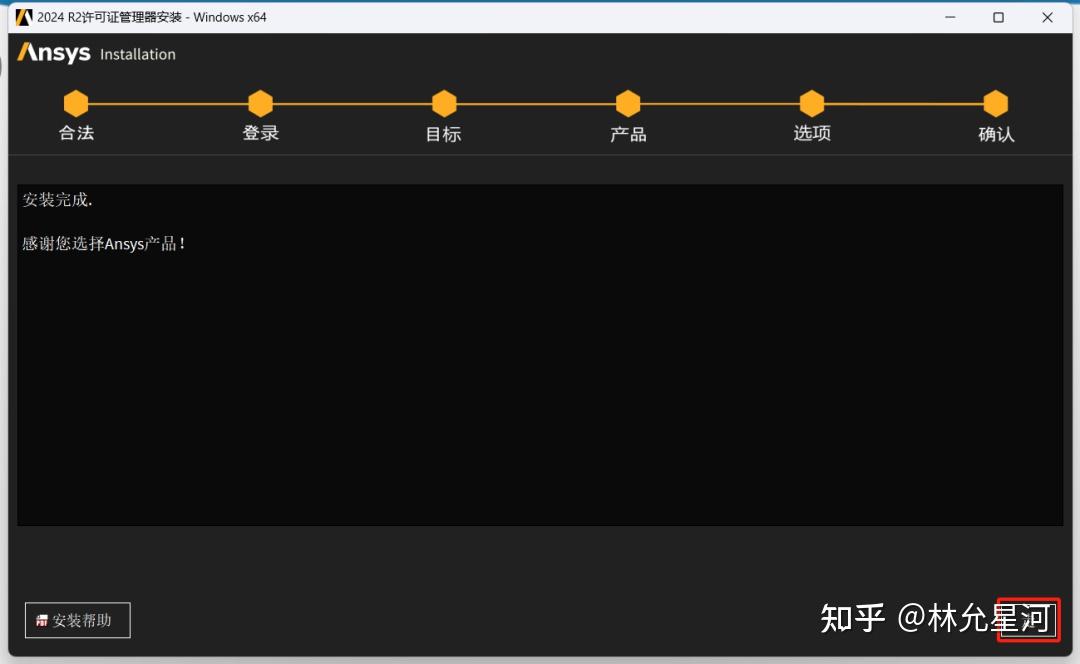1080x664 pixels.
Task: Click the 合法 step label text
Action: 76,132
